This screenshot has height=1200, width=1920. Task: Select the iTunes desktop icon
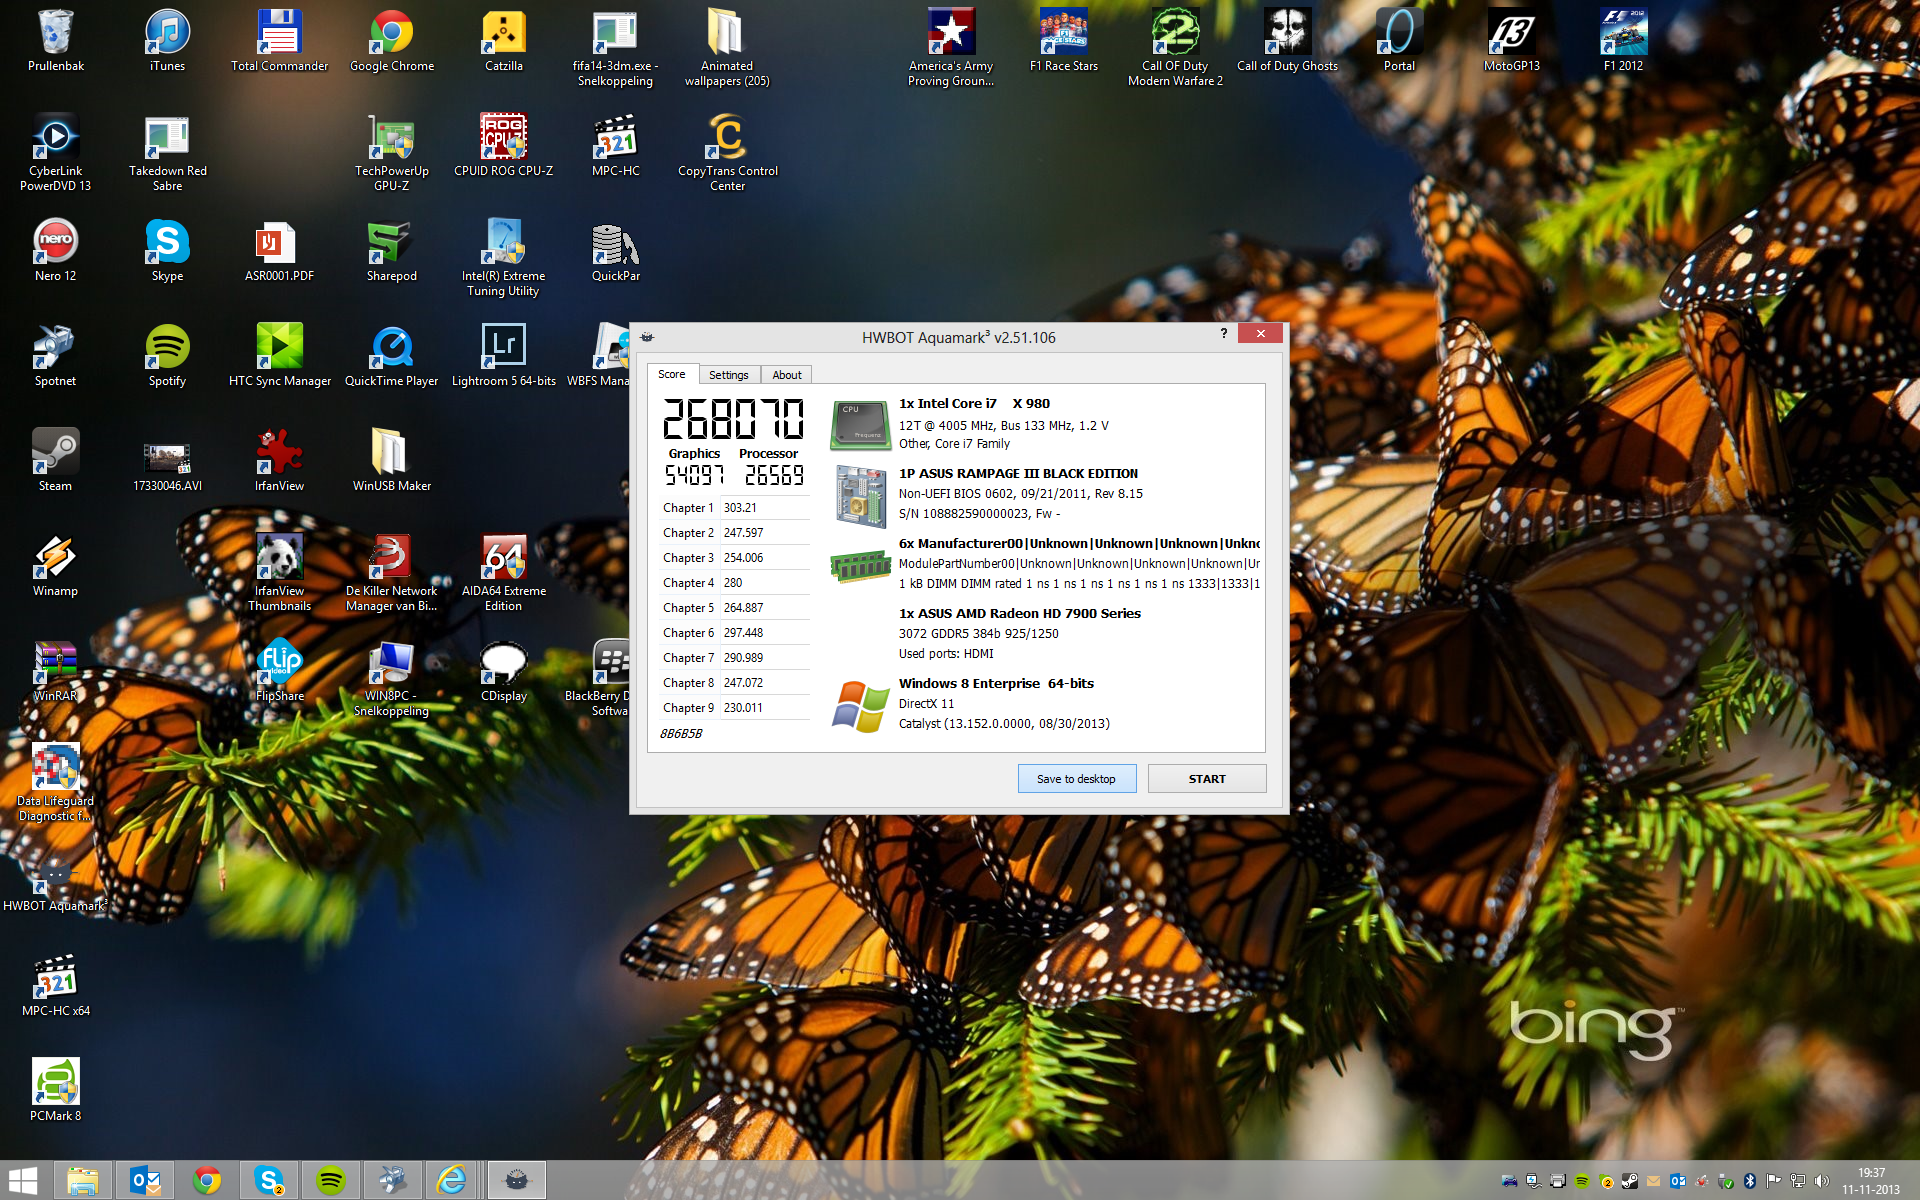[167, 40]
